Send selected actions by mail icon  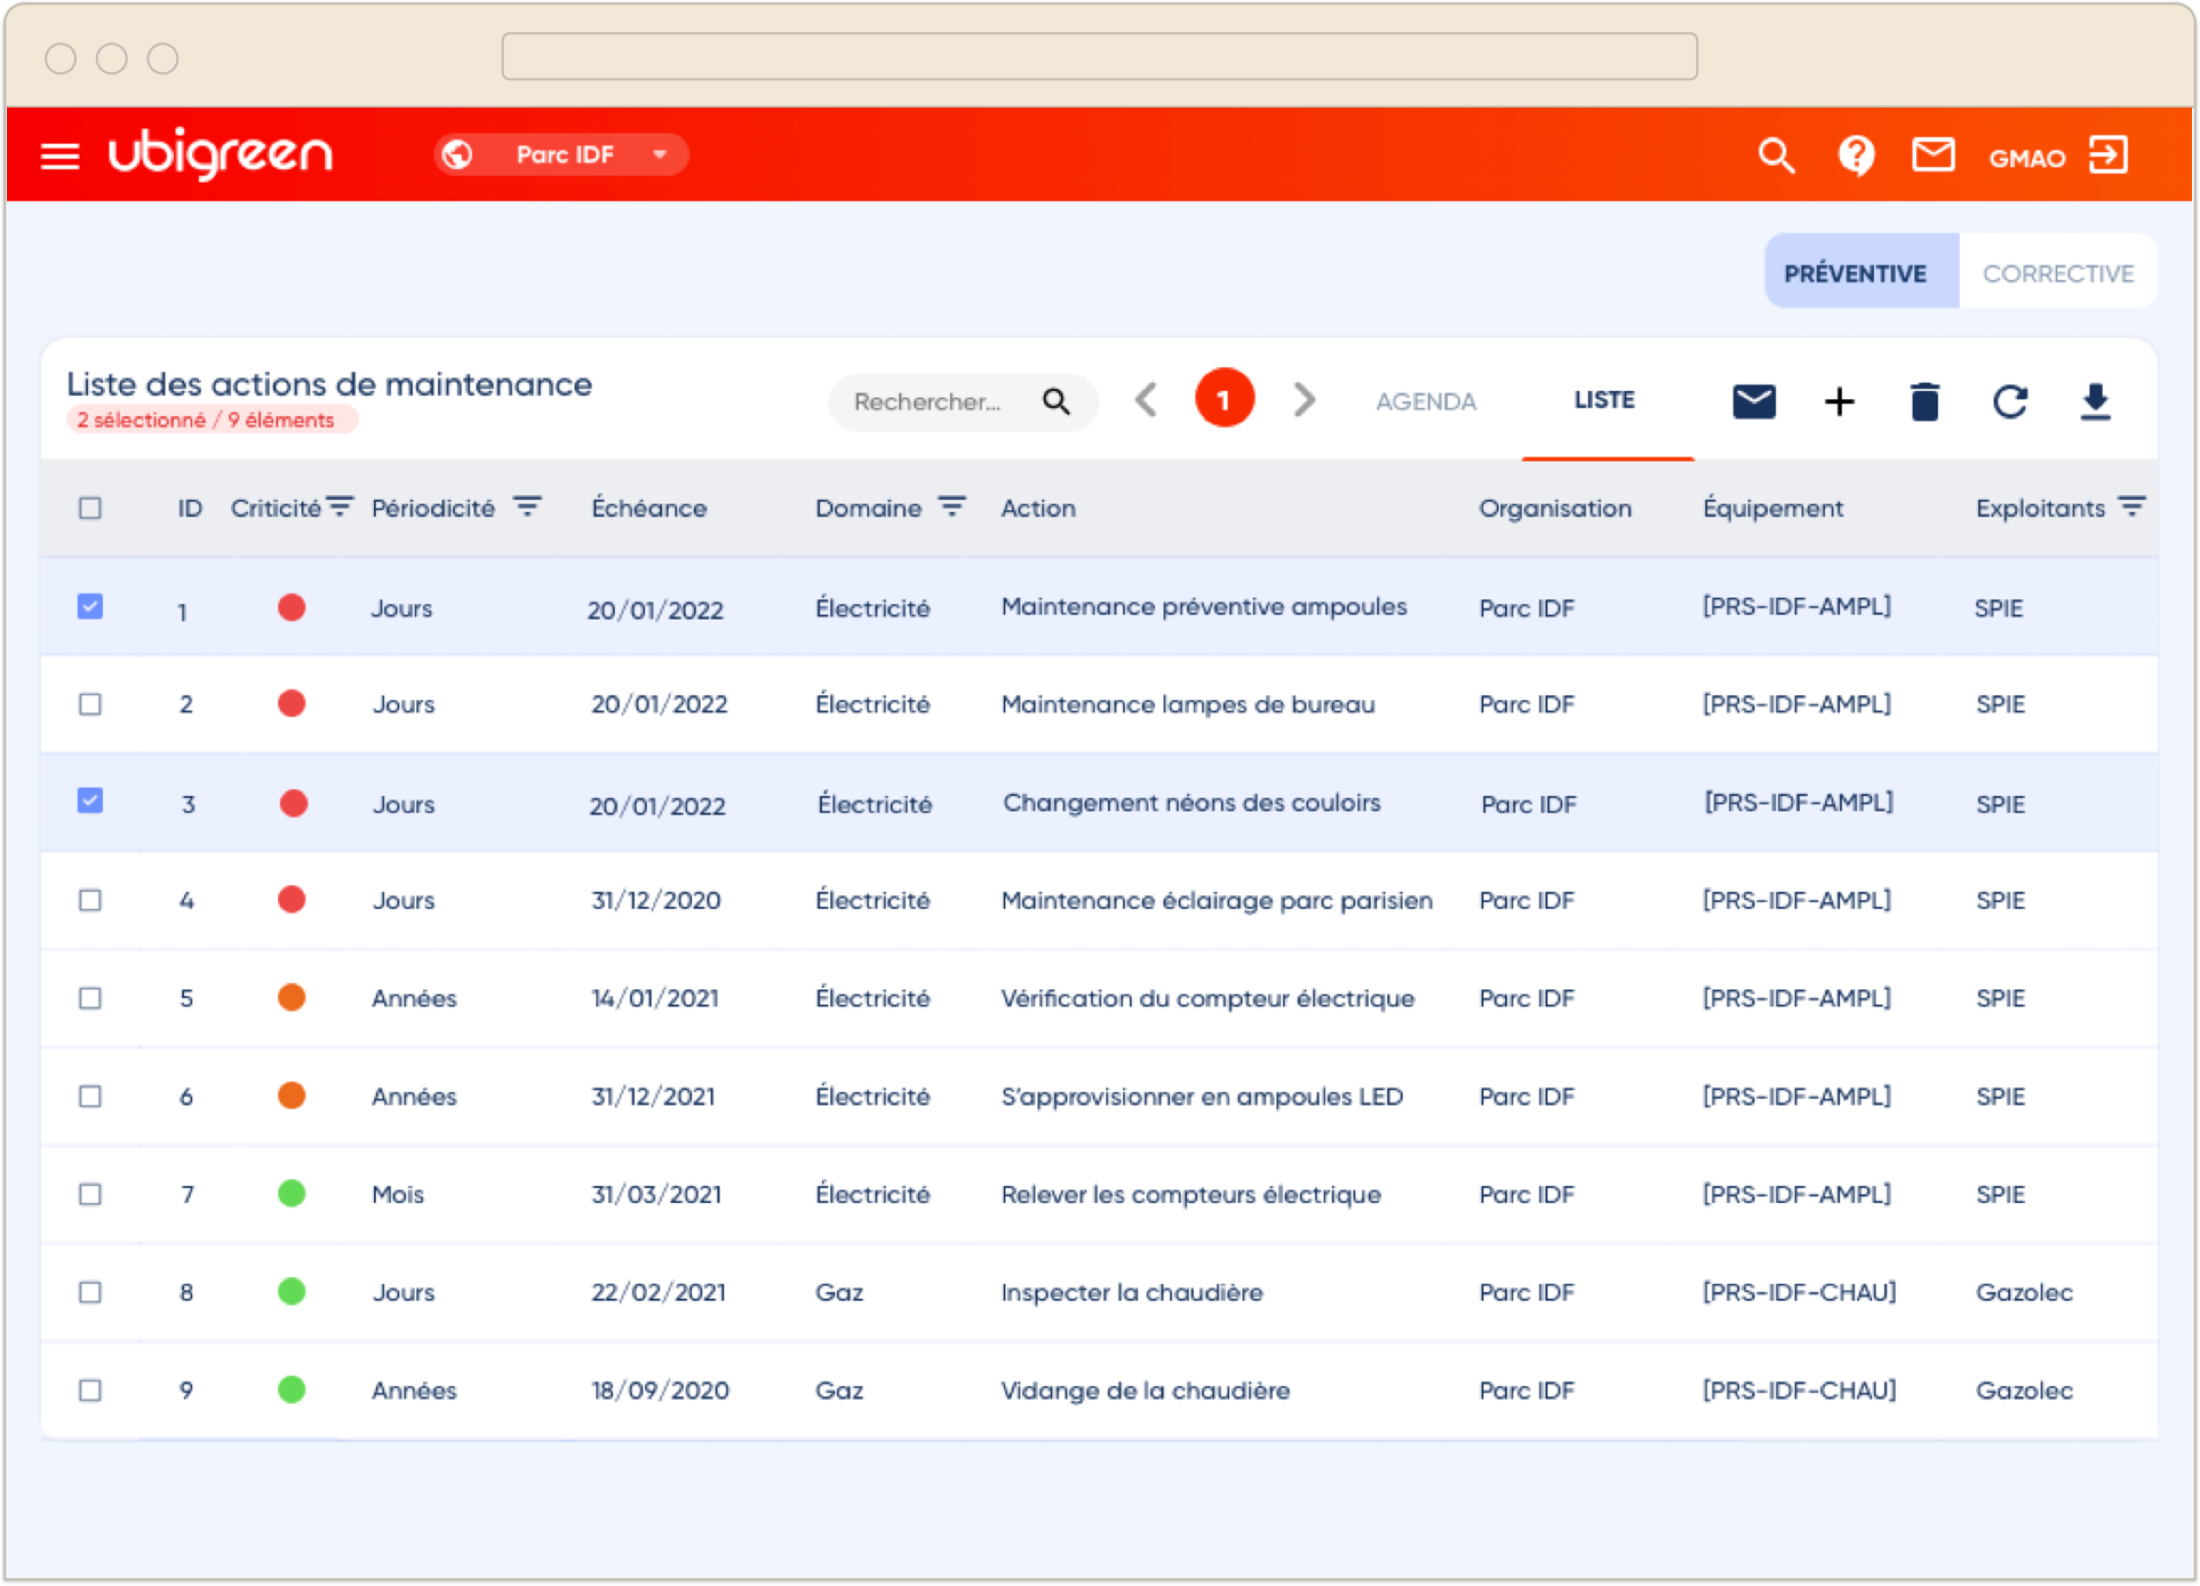pos(1753,402)
